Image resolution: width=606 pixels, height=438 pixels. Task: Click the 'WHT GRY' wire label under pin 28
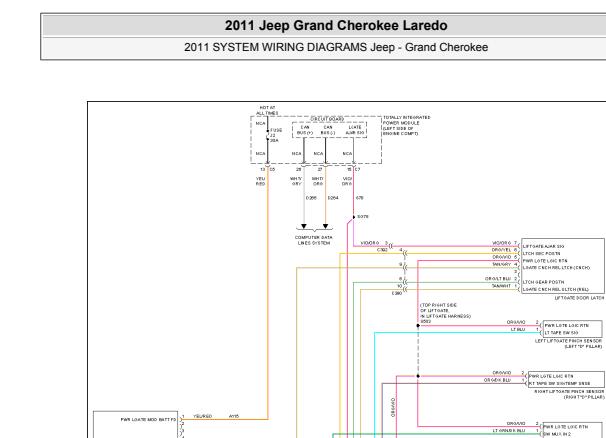pos(296,181)
